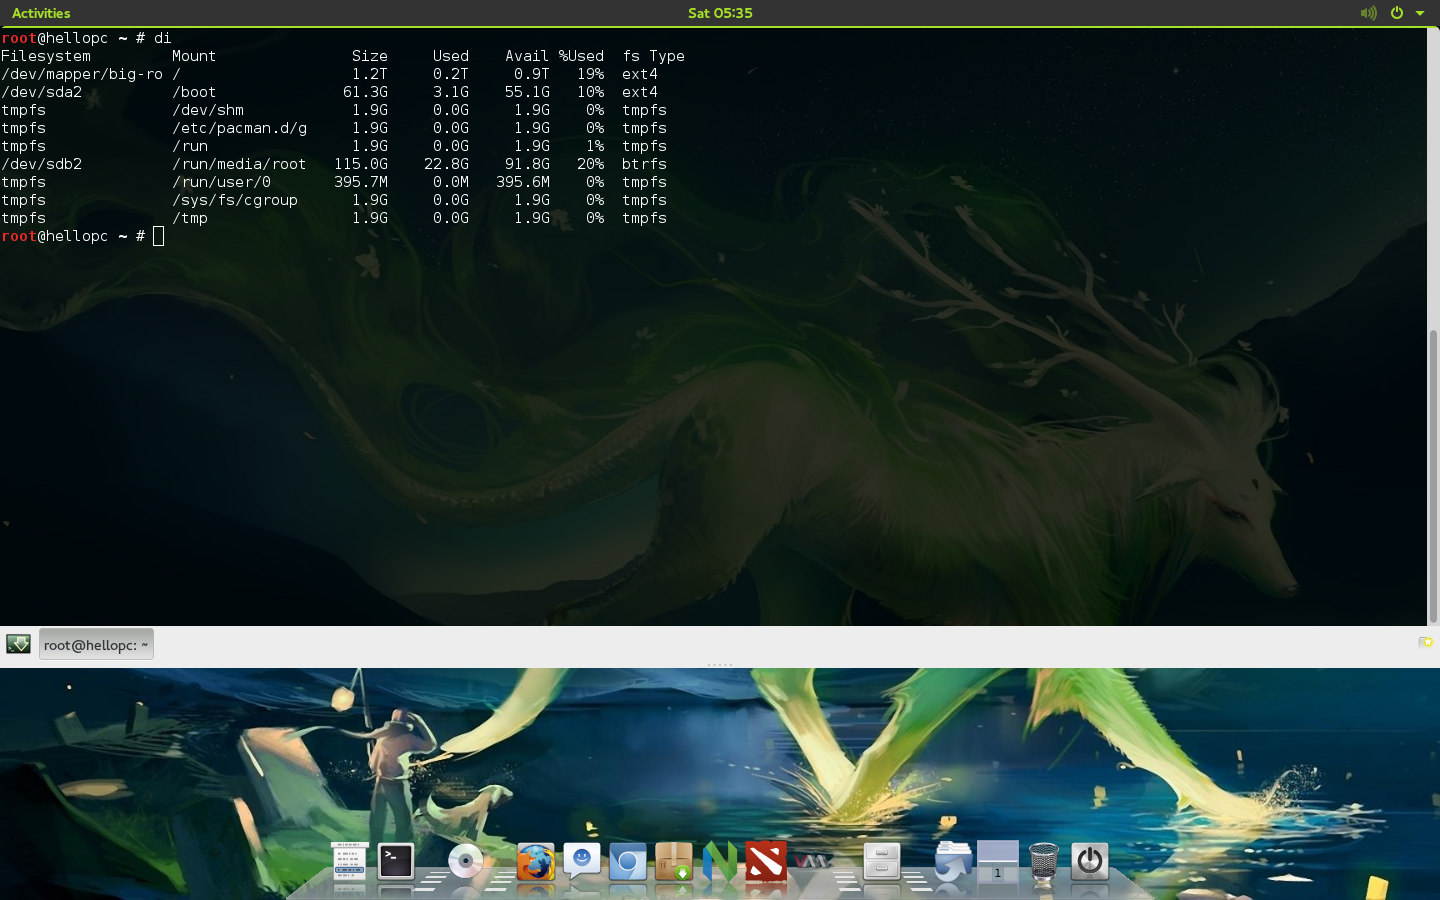Viewport: 1440px width, 900px height.
Task: Click the fs Type column header
Action: click(x=654, y=56)
